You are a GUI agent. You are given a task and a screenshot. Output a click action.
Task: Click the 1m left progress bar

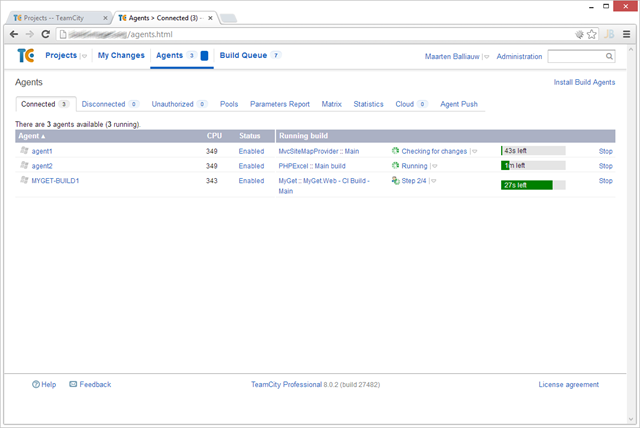533,165
